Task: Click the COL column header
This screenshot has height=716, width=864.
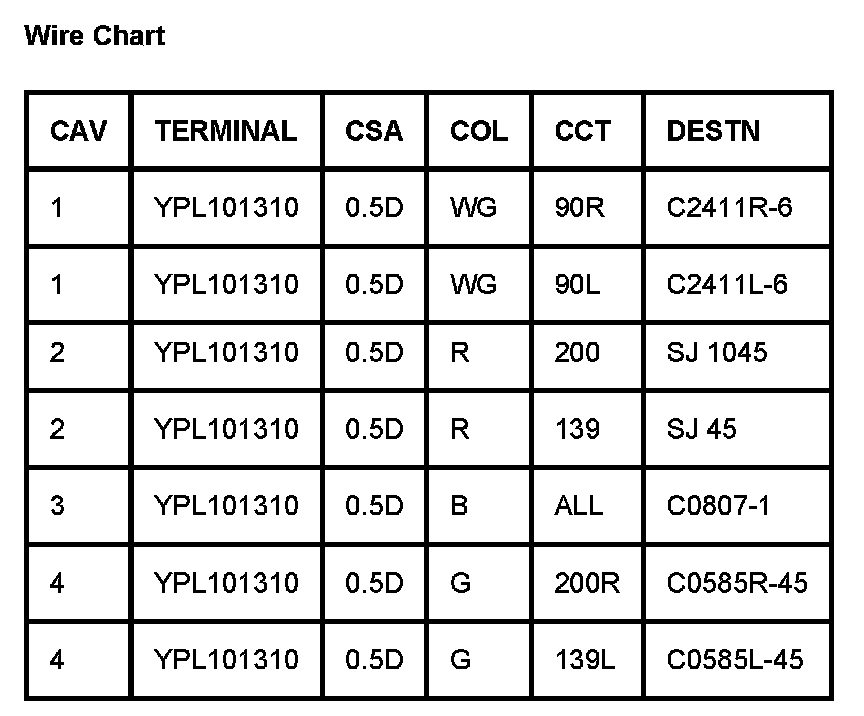Action: [x=479, y=131]
